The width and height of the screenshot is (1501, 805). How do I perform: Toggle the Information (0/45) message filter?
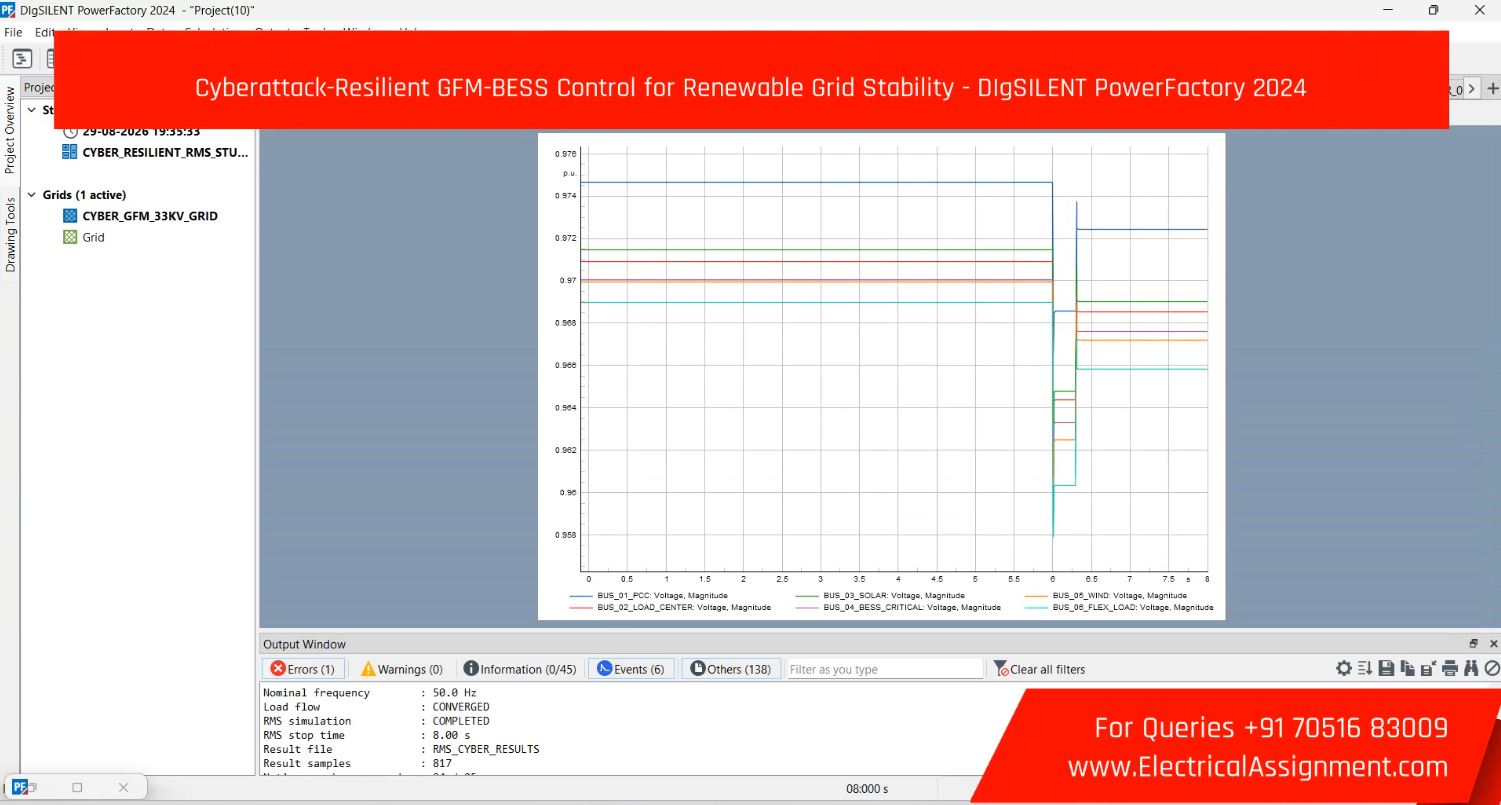(x=520, y=669)
